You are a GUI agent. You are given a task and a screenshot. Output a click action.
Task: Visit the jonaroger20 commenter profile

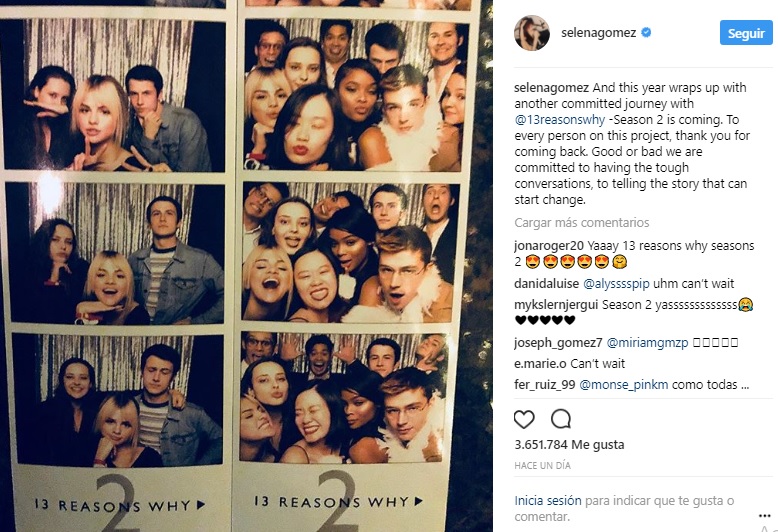click(549, 246)
